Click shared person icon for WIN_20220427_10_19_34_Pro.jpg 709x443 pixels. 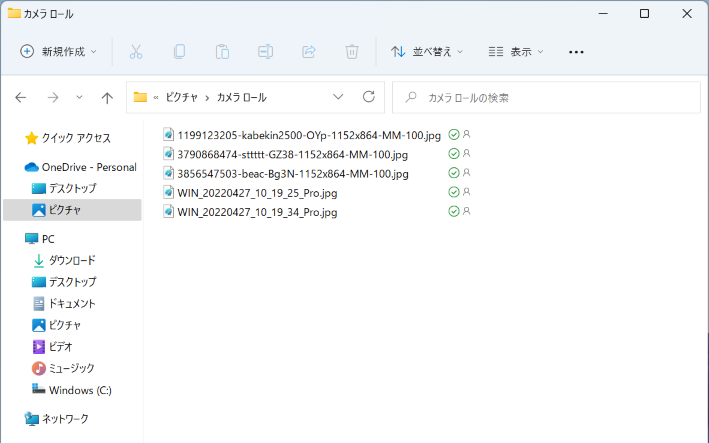467,211
